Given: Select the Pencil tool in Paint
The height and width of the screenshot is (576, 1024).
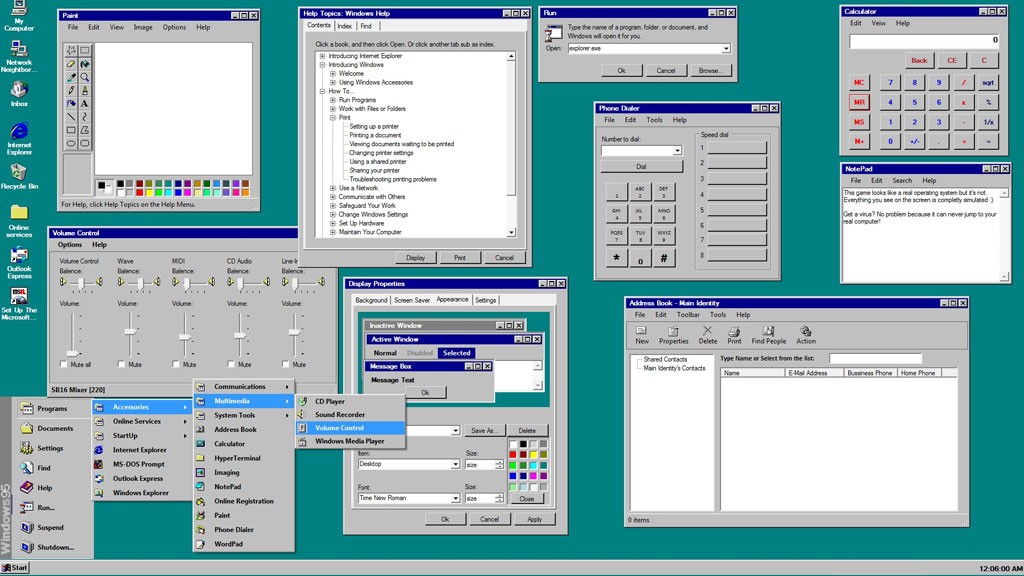Looking at the screenshot, I should coord(70,90).
